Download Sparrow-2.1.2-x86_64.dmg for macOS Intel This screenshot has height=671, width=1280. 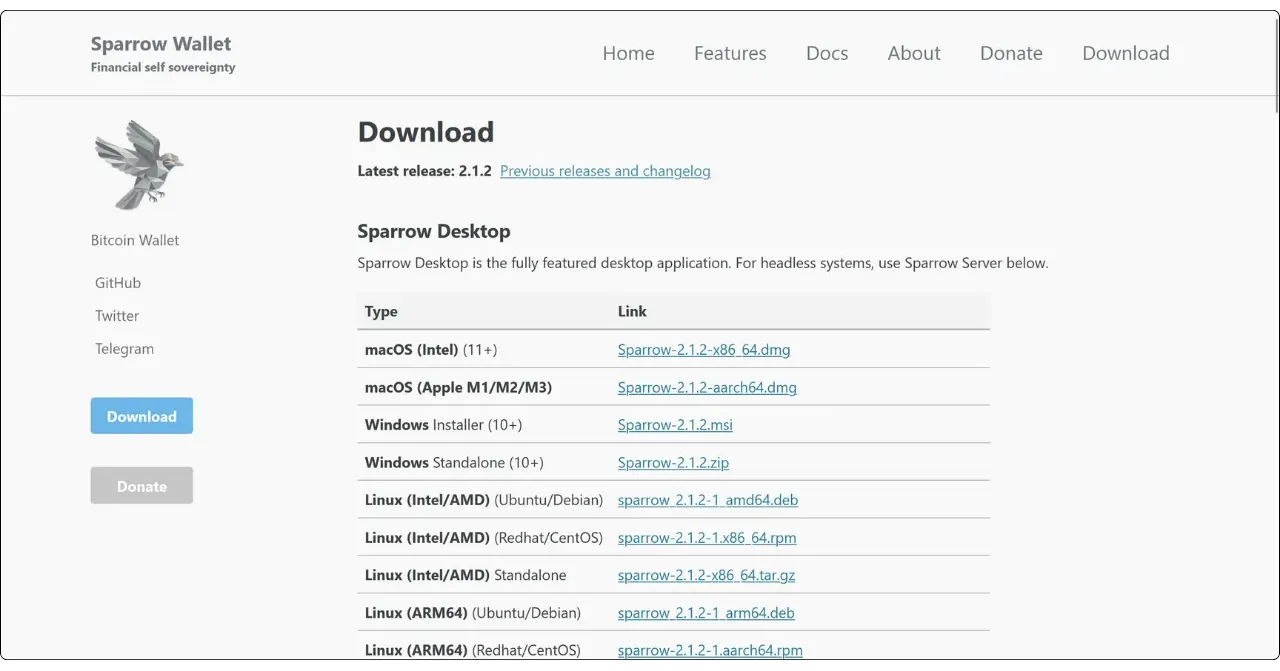[704, 350]
